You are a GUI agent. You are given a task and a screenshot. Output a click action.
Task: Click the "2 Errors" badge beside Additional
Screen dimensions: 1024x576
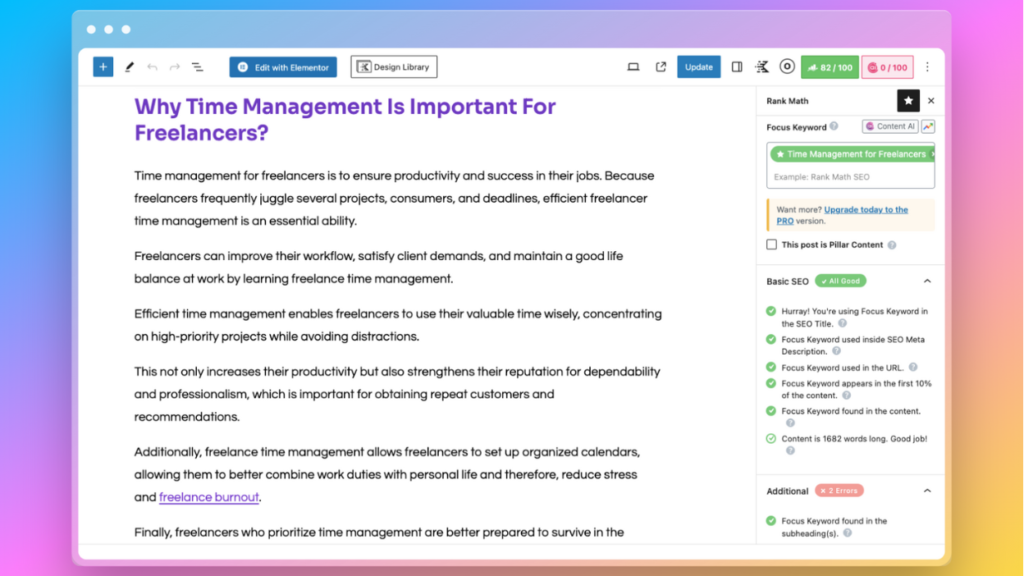[x=839, y=490]
